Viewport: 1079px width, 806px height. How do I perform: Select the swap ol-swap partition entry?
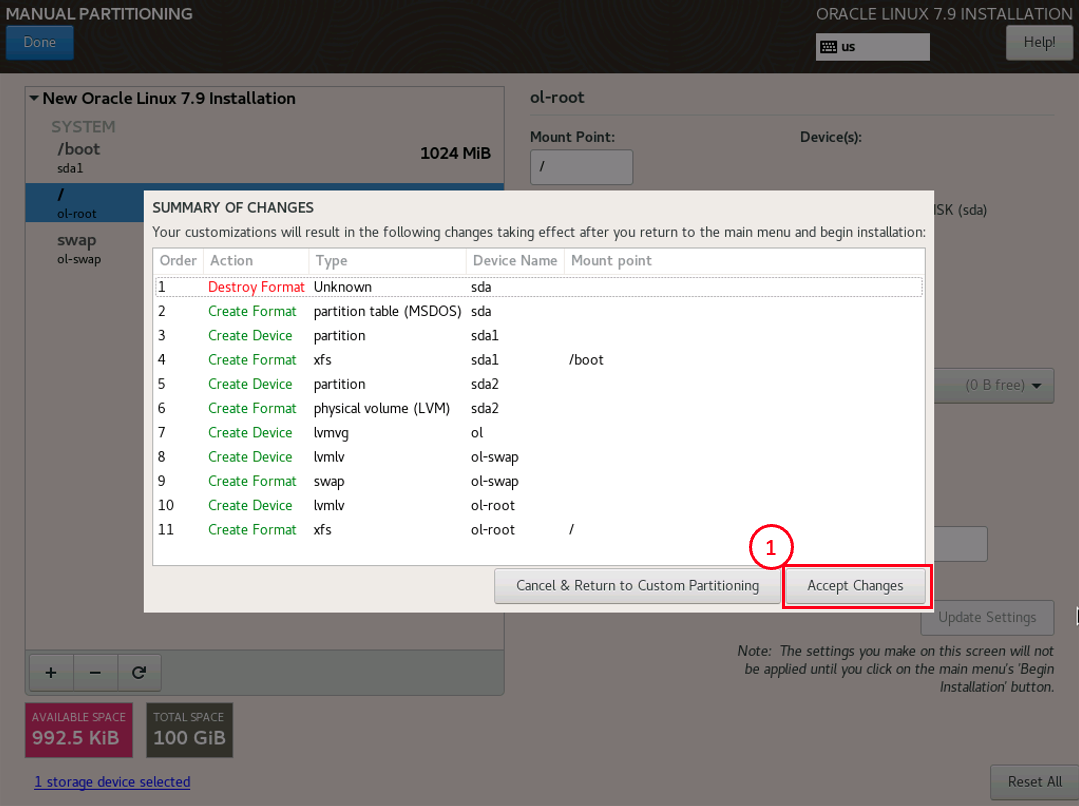tap(85, 248)
